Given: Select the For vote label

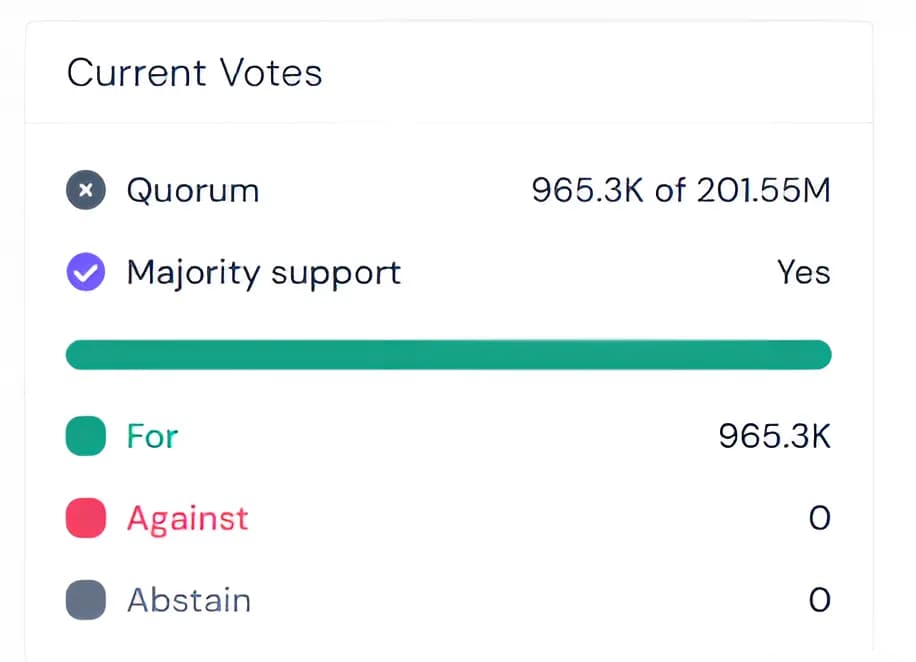Looking at the screenshot, I should coord(152,437).
